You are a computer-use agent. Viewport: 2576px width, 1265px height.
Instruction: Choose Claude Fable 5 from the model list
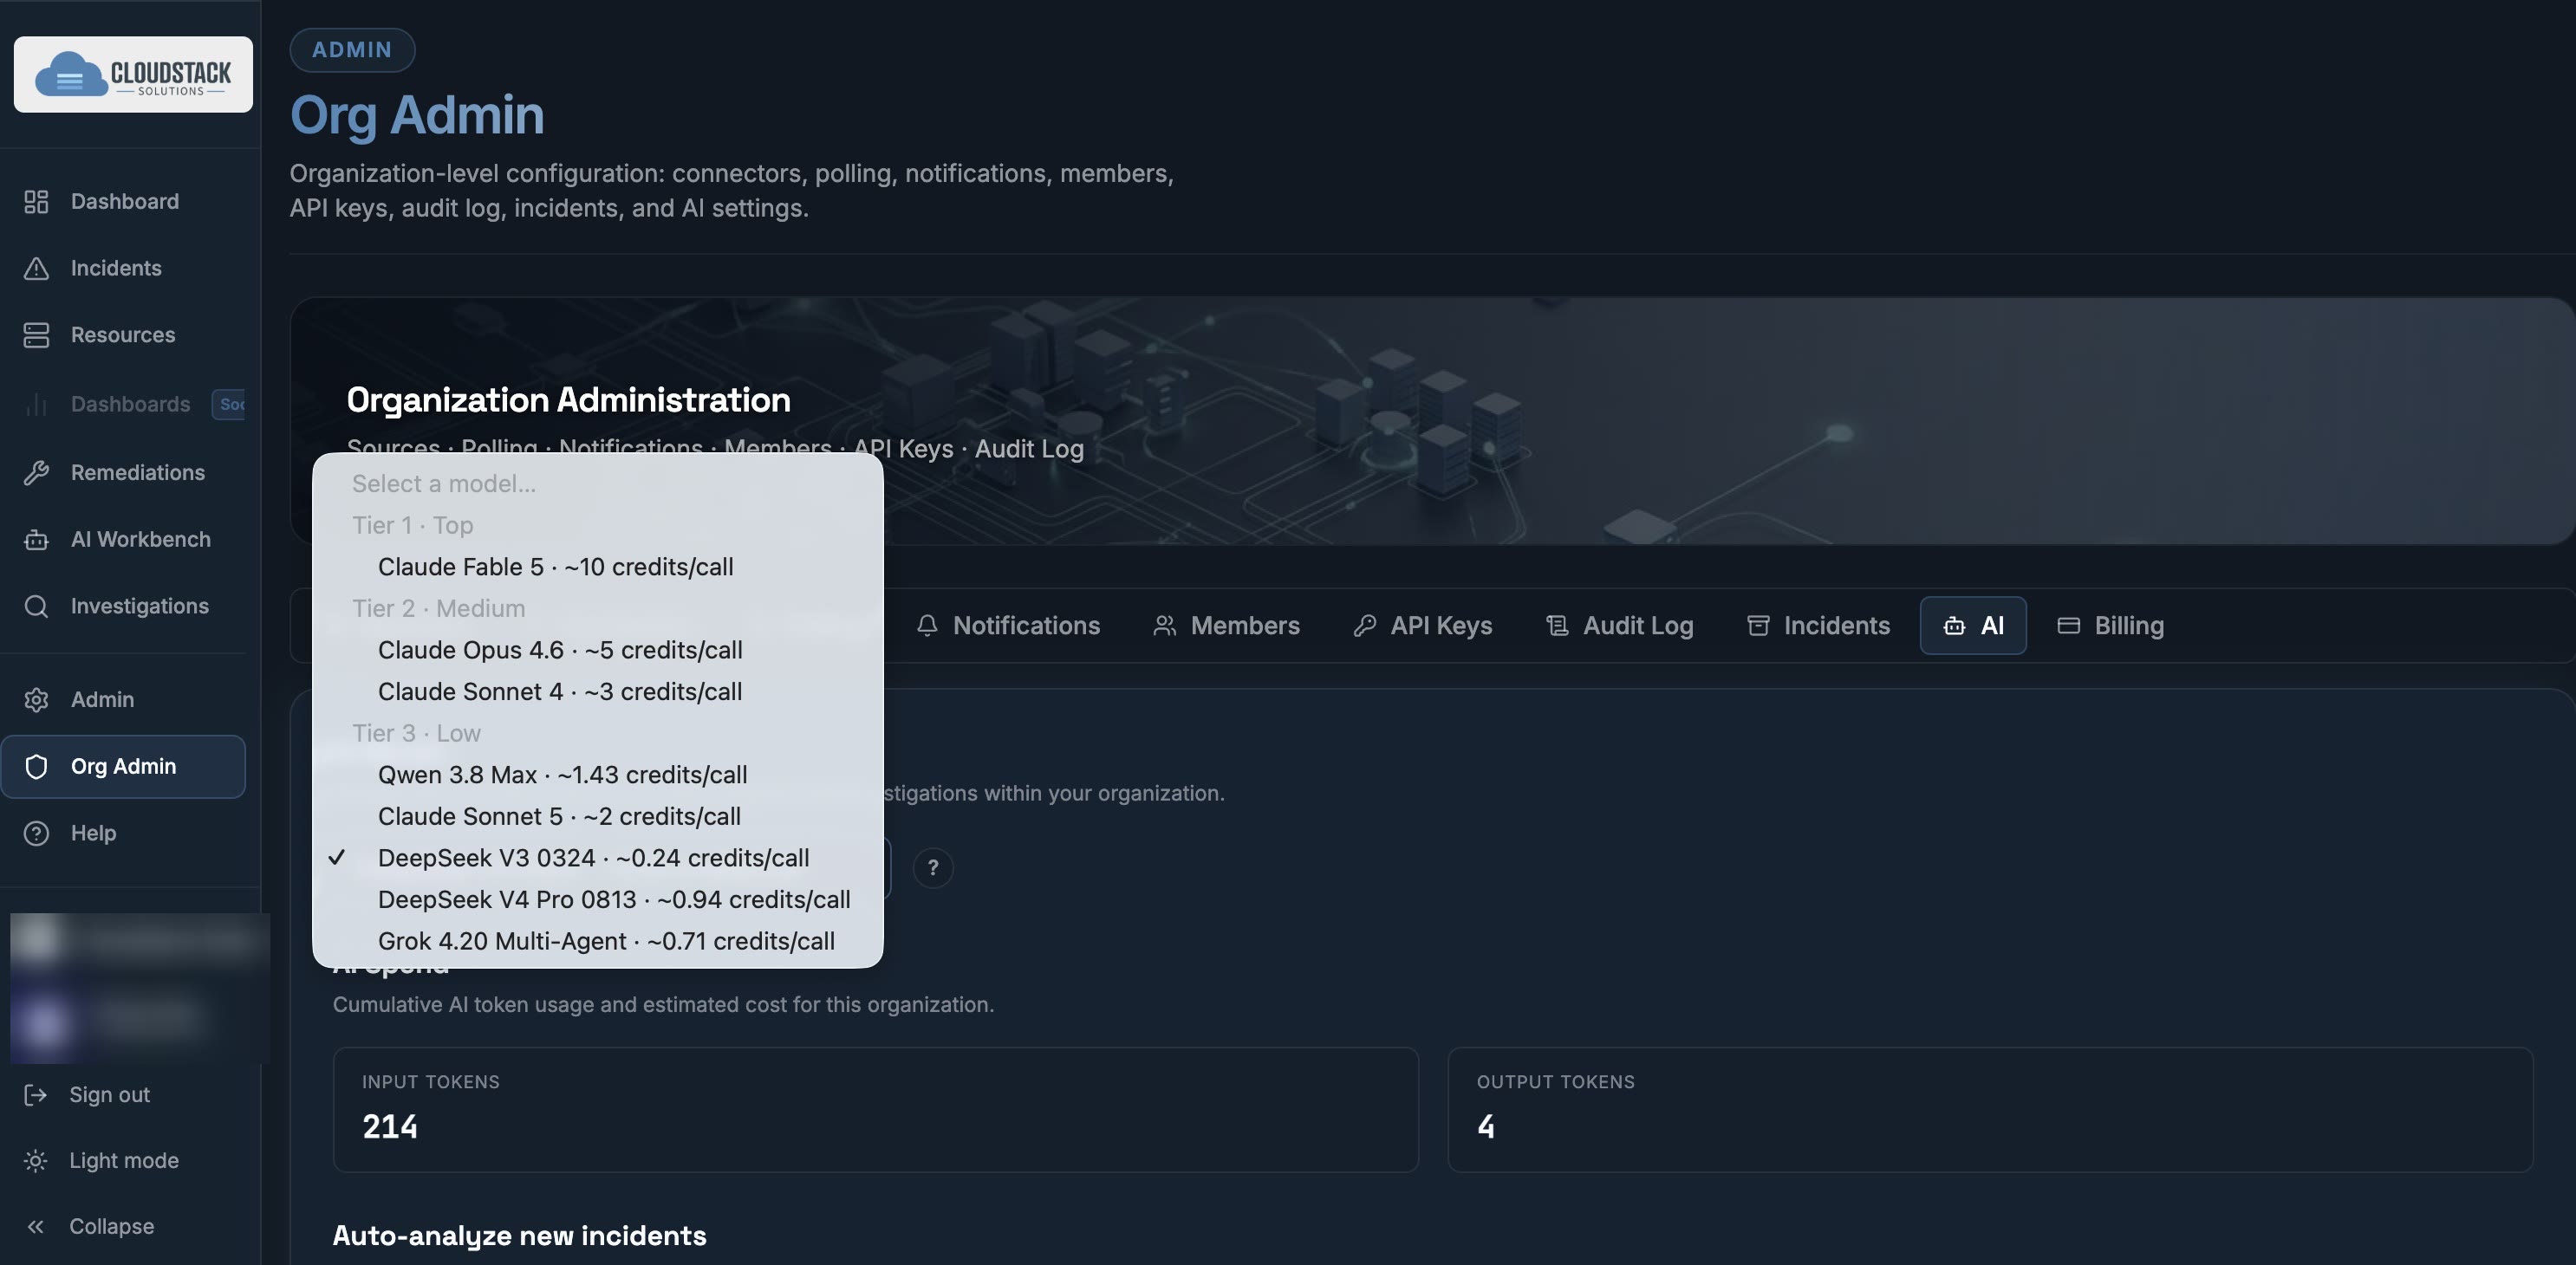pos(598,567)
